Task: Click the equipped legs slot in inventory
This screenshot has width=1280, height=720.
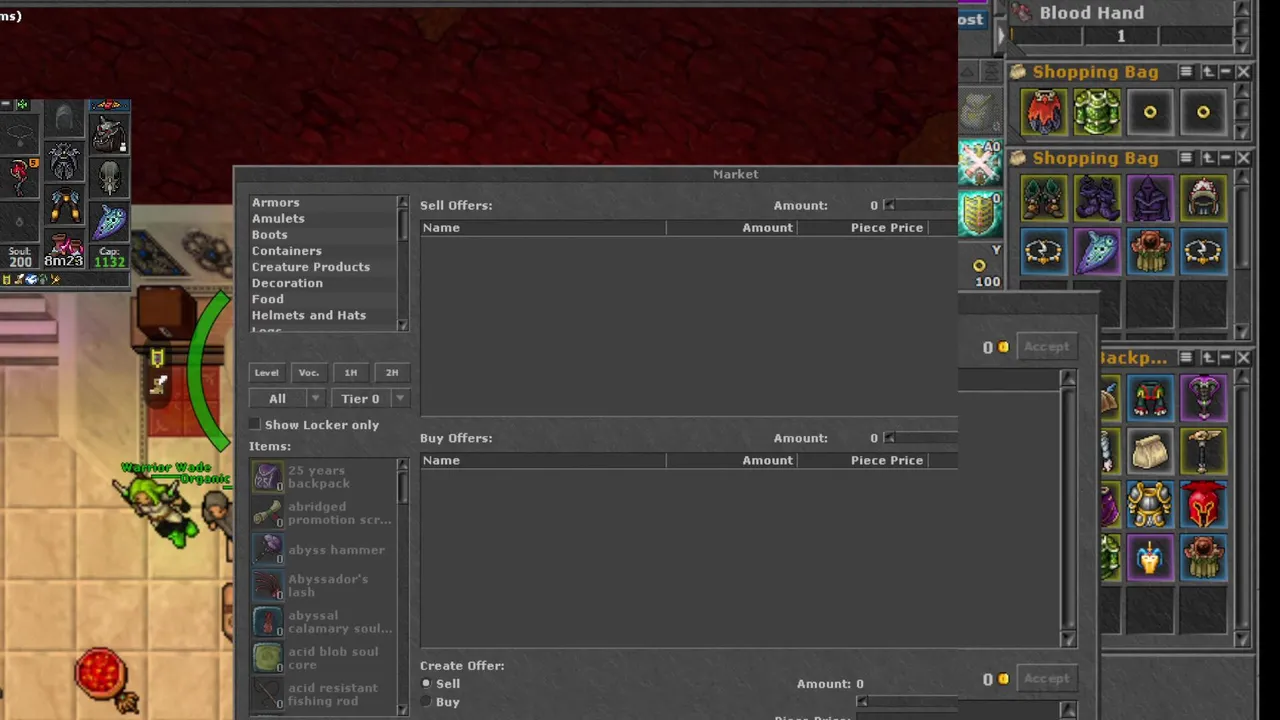Action: [x=64, y=205]
